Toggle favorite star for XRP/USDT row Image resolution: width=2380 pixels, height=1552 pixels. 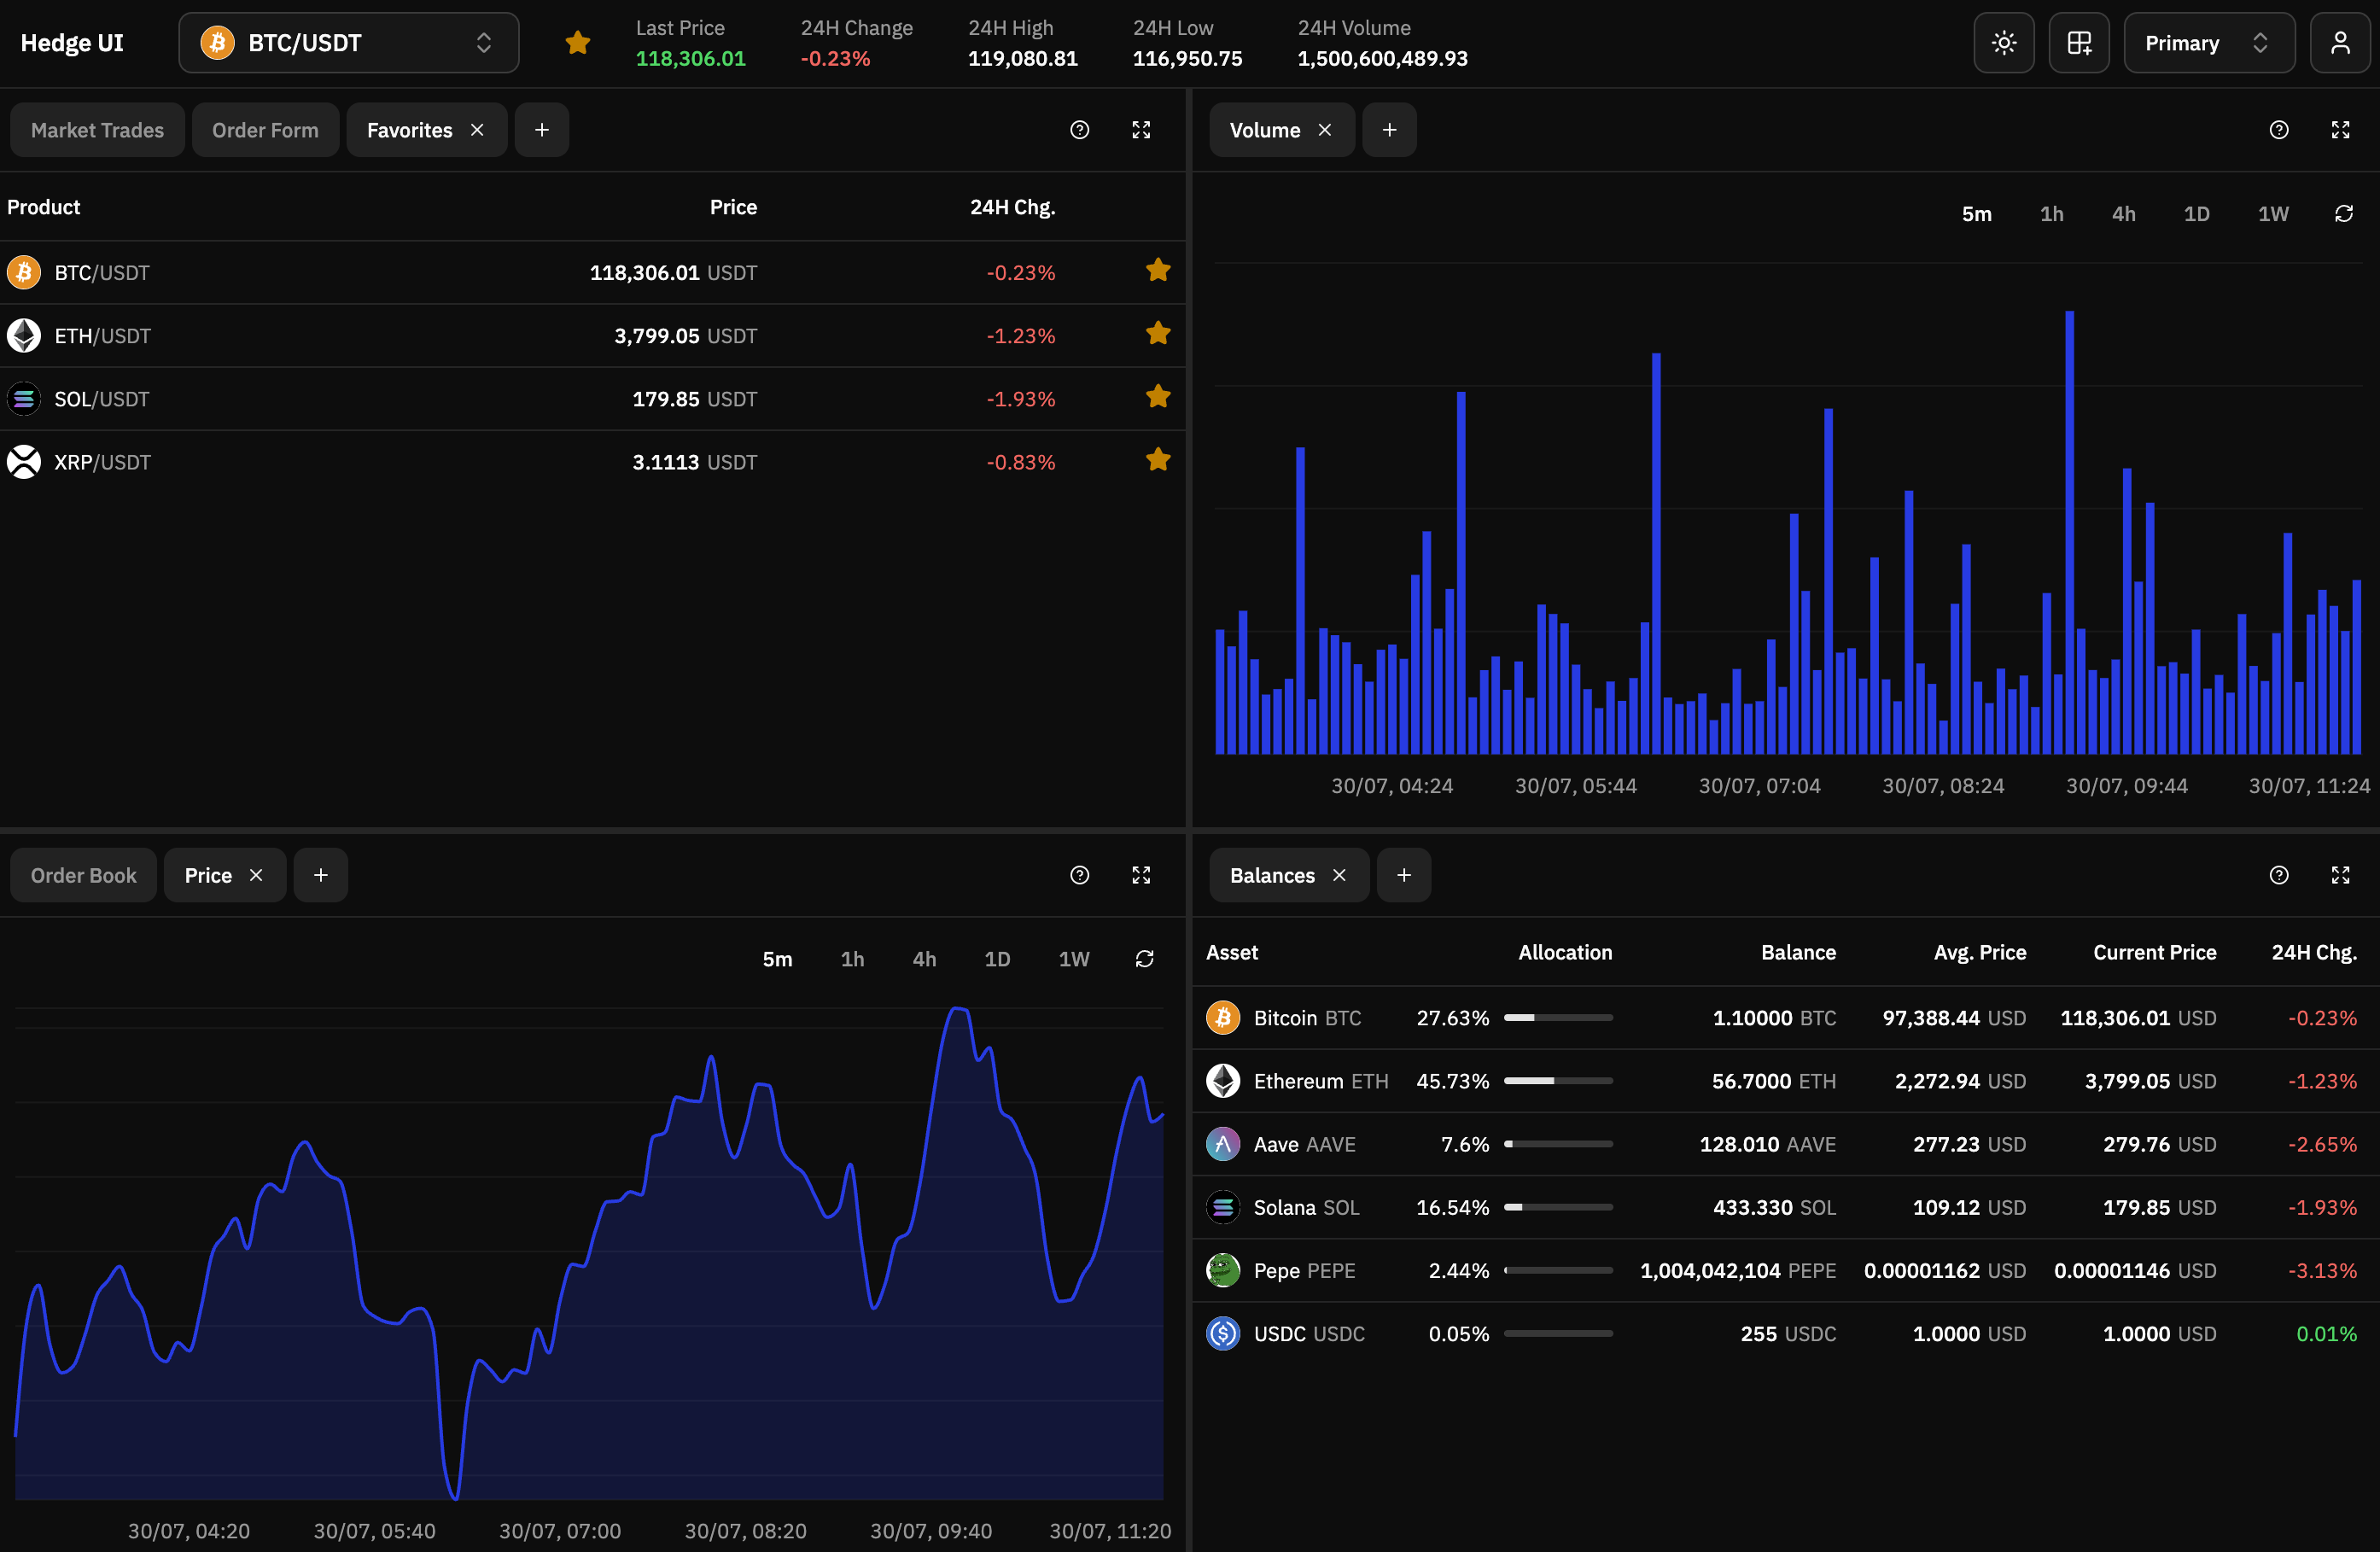(x=1158, y=460)
